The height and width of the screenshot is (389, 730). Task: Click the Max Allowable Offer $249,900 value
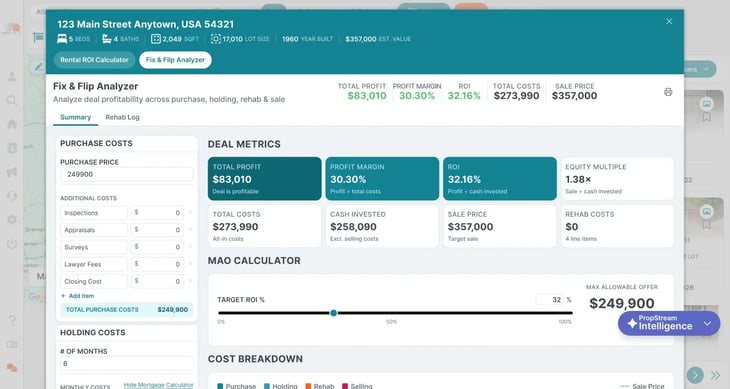622,303
